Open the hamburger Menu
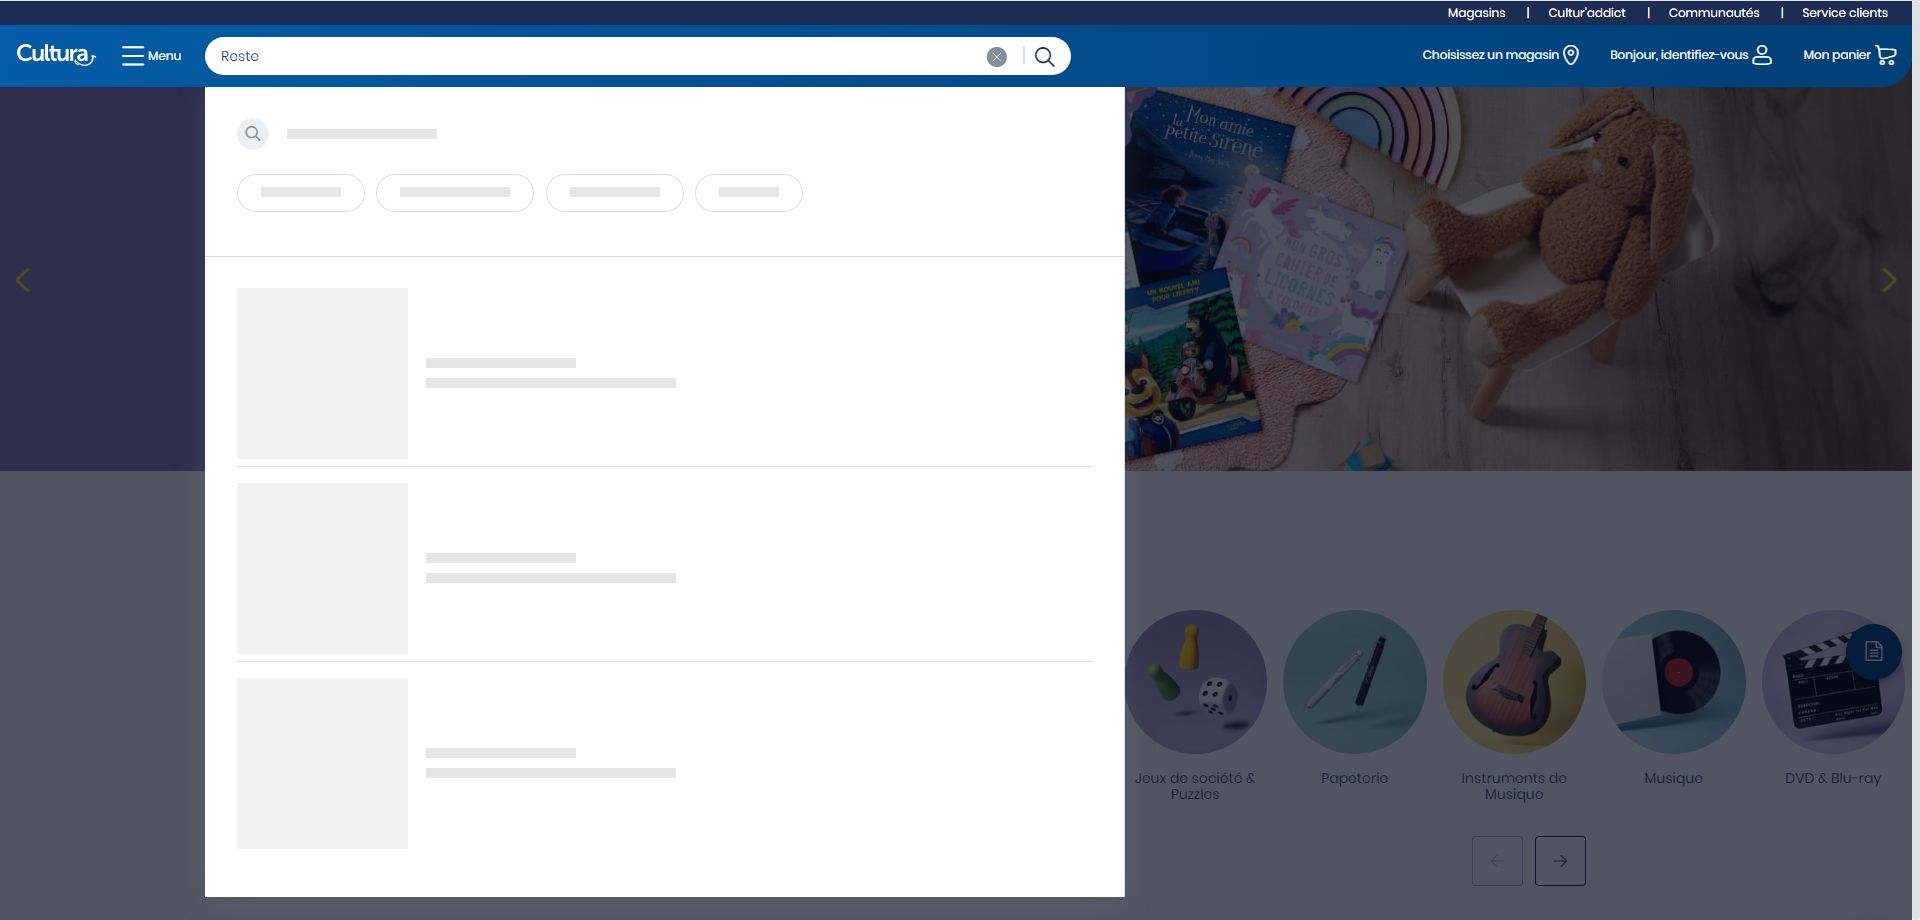This screenshot has width=1920, height=920. (151, 56)
